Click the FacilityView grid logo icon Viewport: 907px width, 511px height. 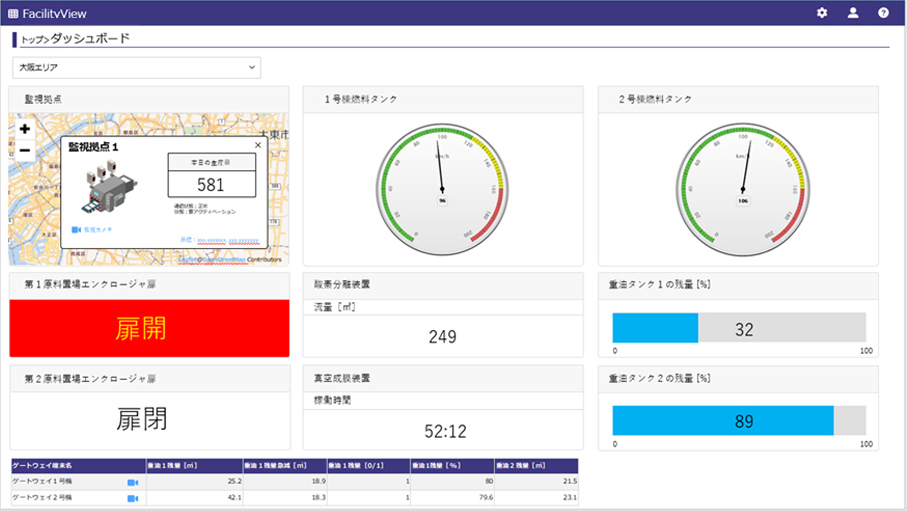[13, 13]
